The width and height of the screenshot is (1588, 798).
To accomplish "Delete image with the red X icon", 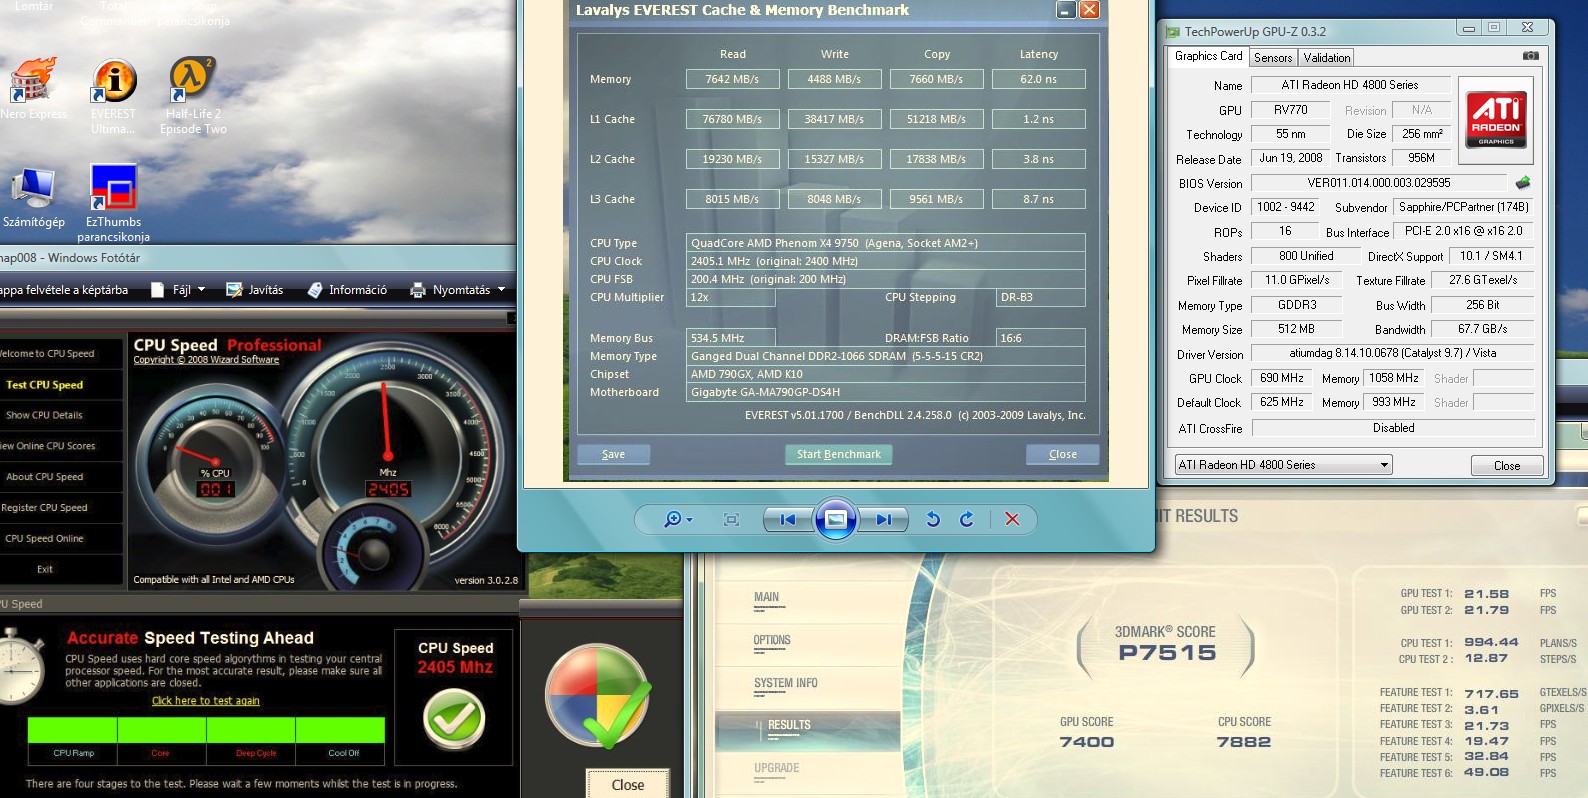I will coord(1012,519).
